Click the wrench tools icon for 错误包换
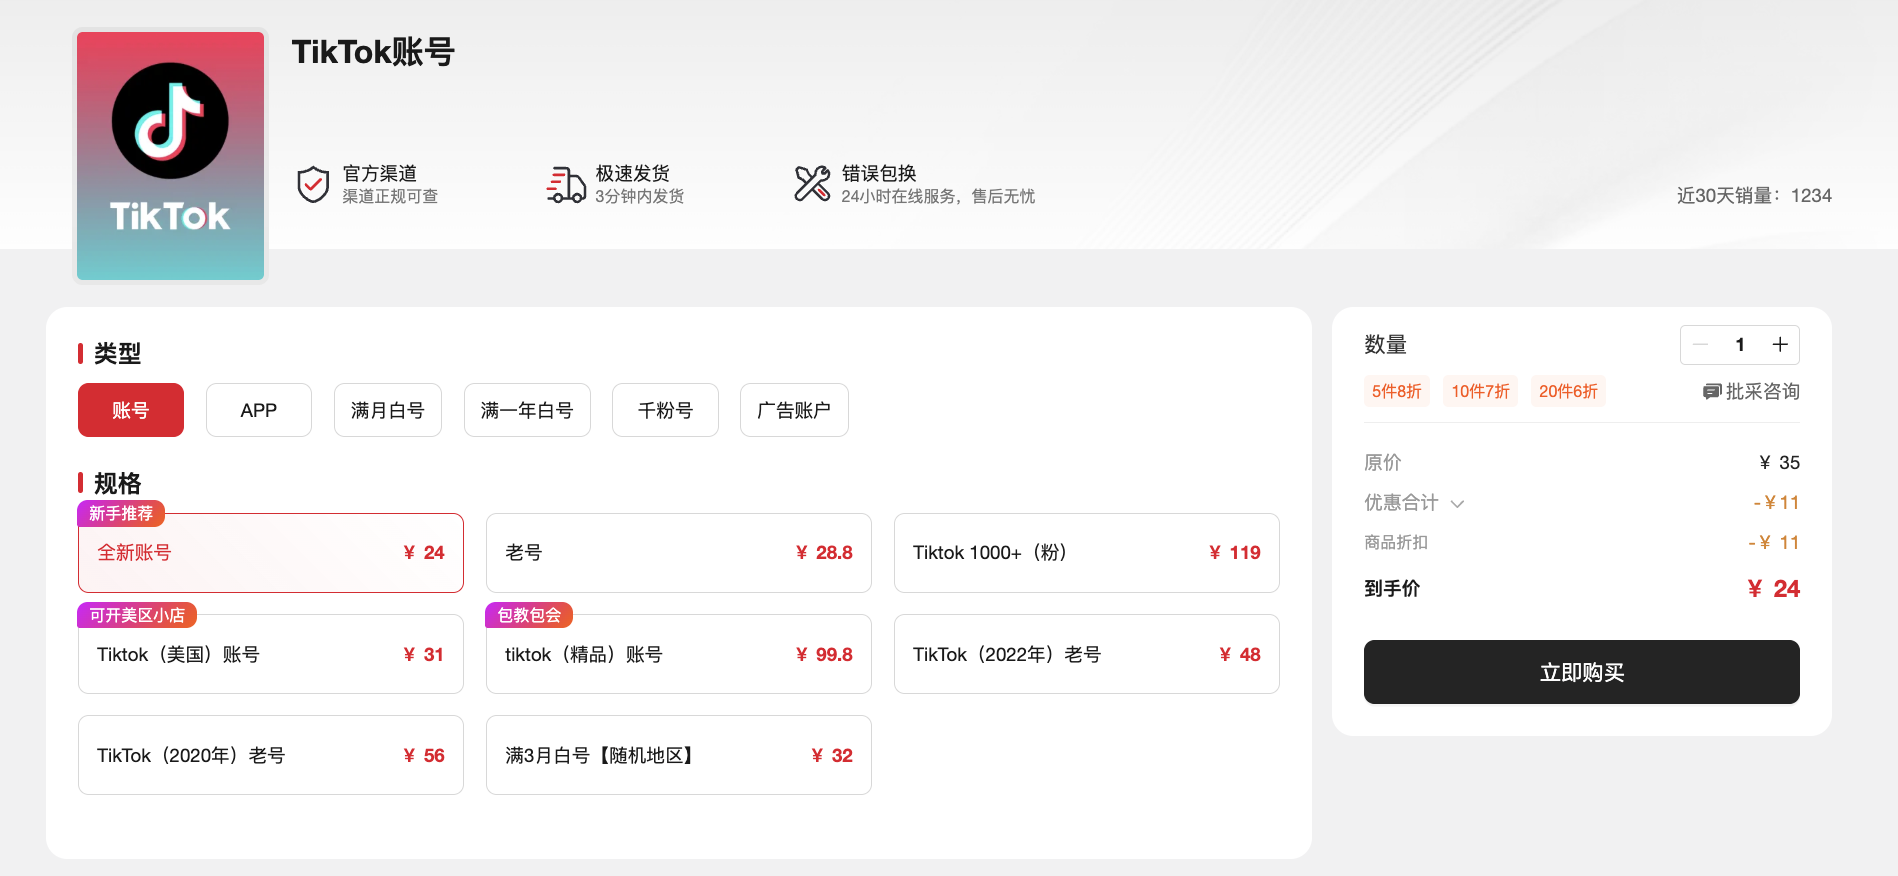This screenshot has height=876, width=1898. [812, 184]
